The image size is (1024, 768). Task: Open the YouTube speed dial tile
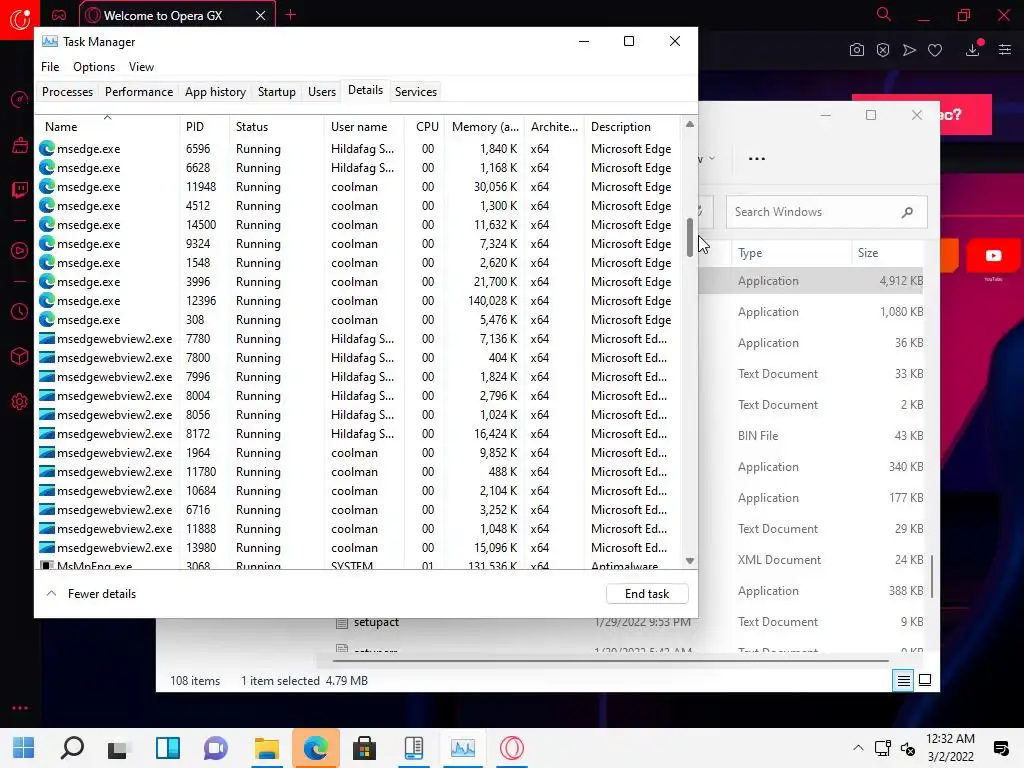point(993,255)
